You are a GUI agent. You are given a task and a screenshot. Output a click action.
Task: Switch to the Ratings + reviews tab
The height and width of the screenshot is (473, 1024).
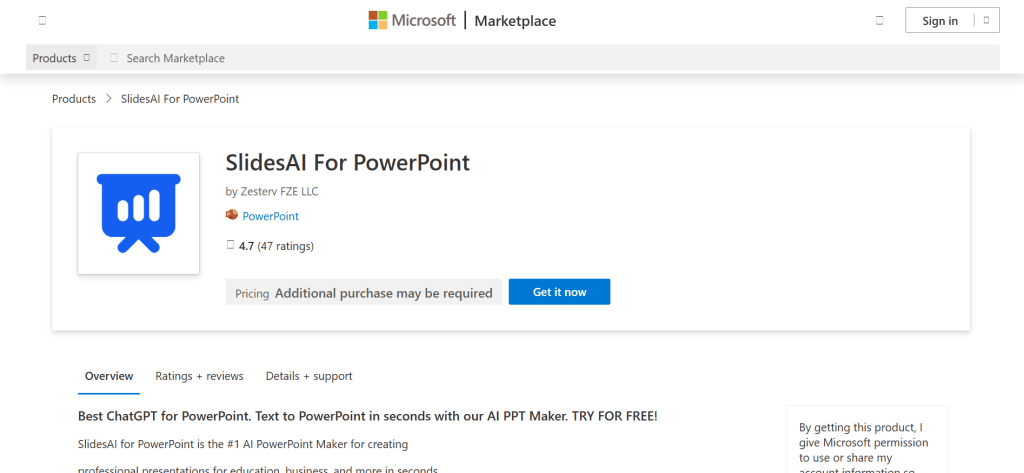point(199,376)
